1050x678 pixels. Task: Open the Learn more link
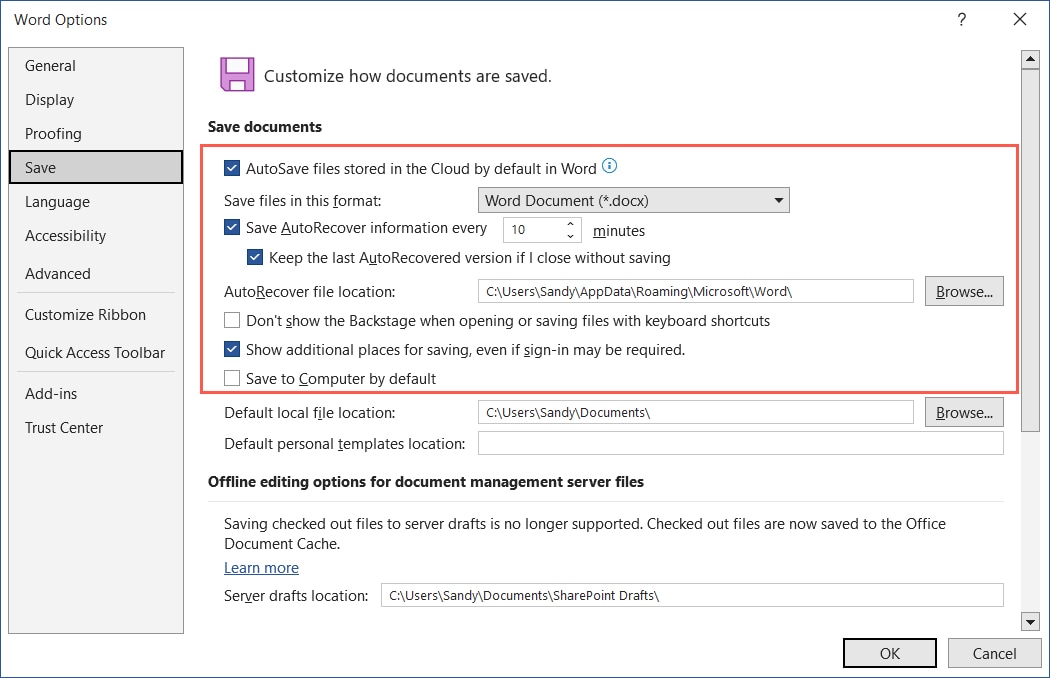click(x=261, y=567)
